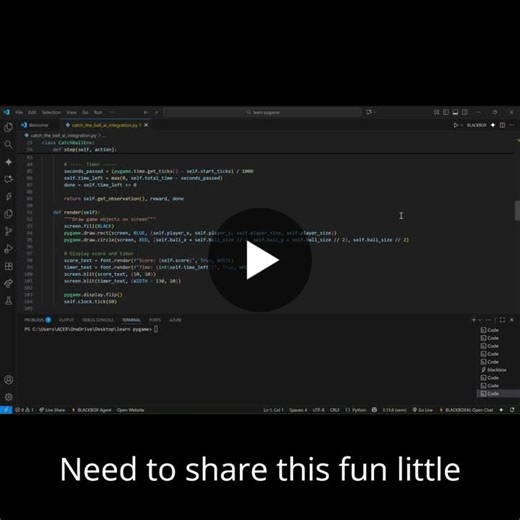The image size is (520, 520).
Task: Switch to the OUTPUT panel tab
Action: click(66, 320)
